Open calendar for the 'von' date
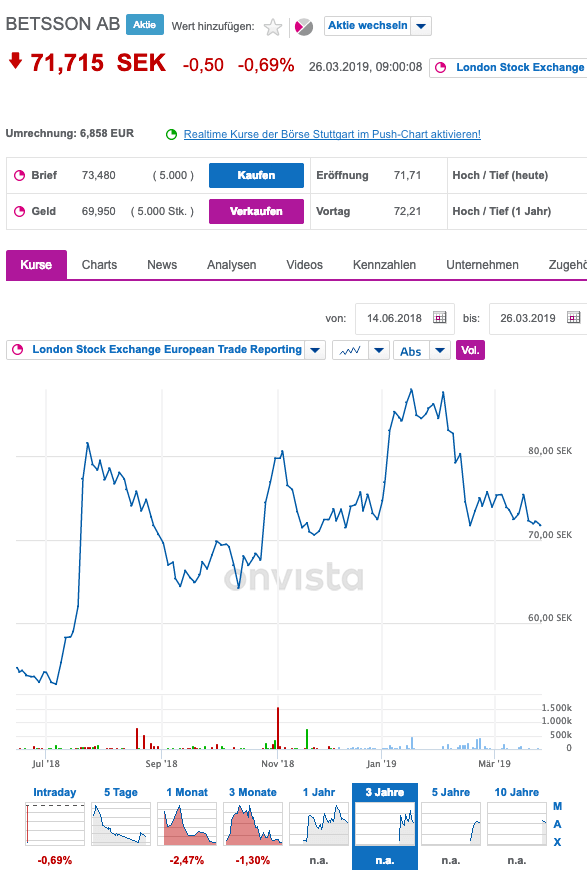The width and height of the screenshot is (587, 874). click(x=440, y=318)
